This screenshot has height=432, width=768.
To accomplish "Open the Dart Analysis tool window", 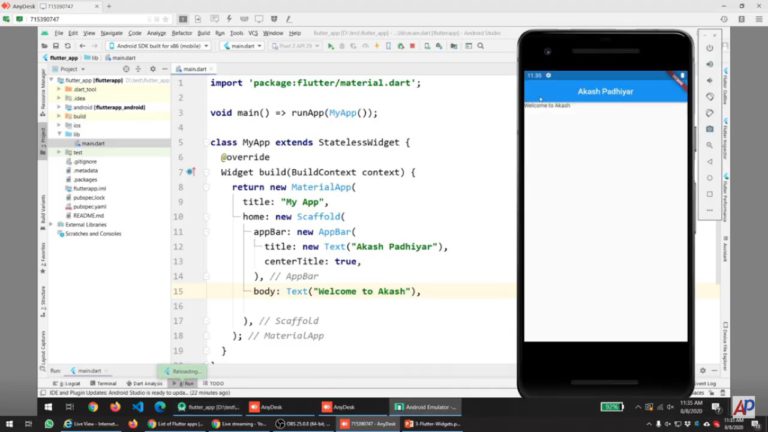I will tap(146, 383).
